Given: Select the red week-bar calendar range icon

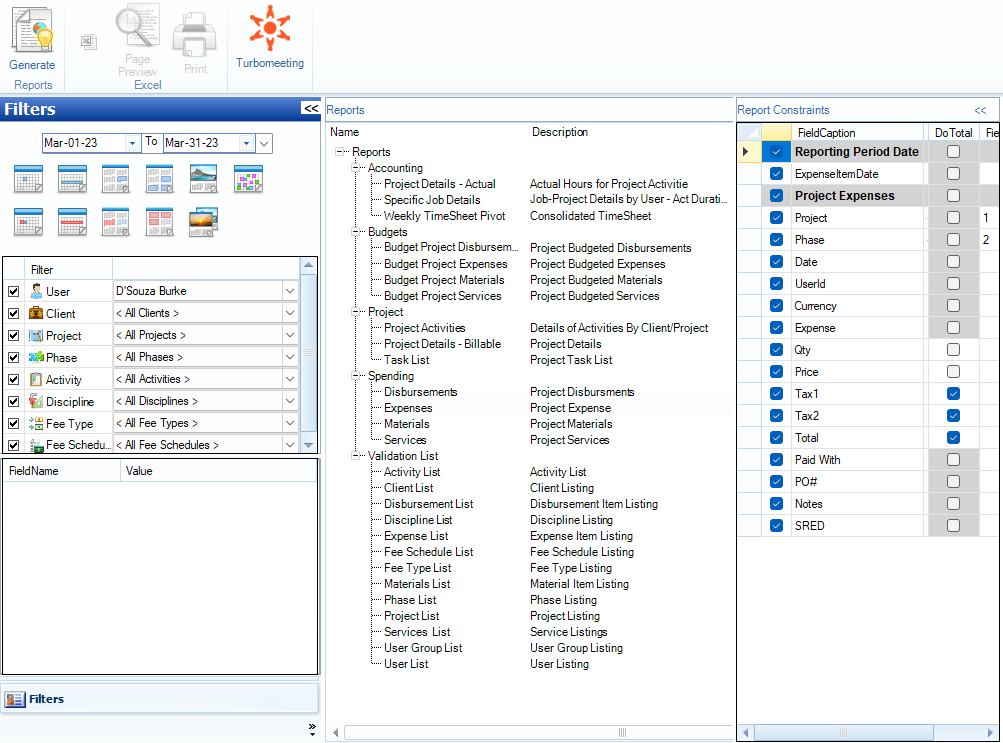Looking at the screenshot, I should 72,223.
